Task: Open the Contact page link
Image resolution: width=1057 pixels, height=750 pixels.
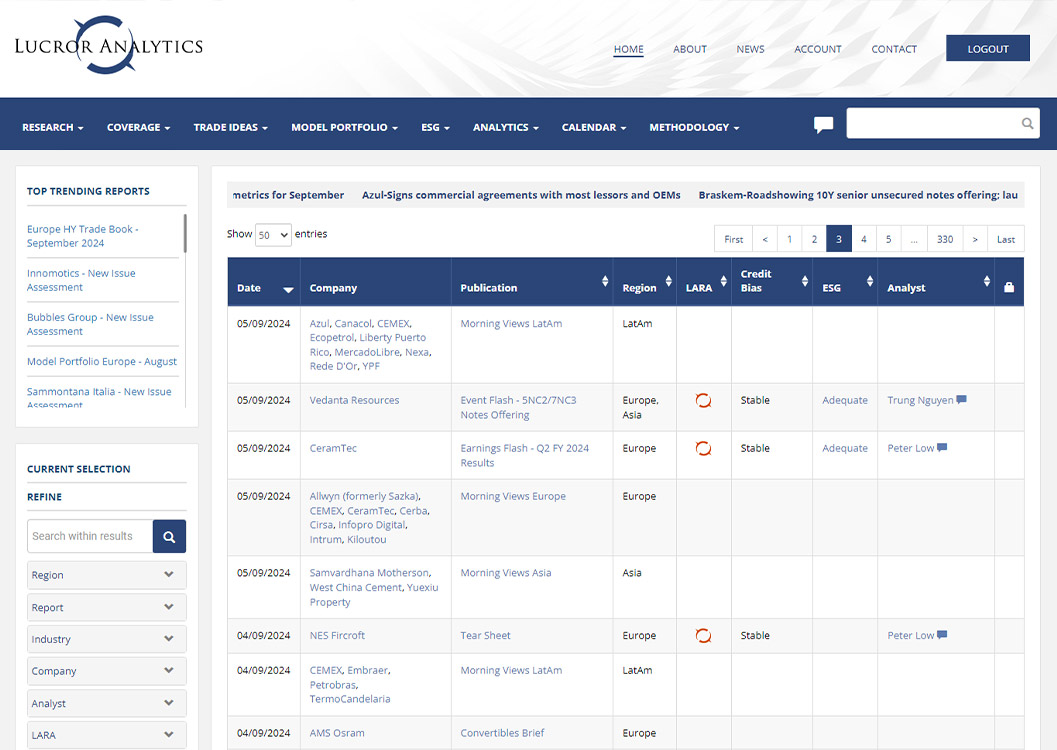Action: pos(894,49)
